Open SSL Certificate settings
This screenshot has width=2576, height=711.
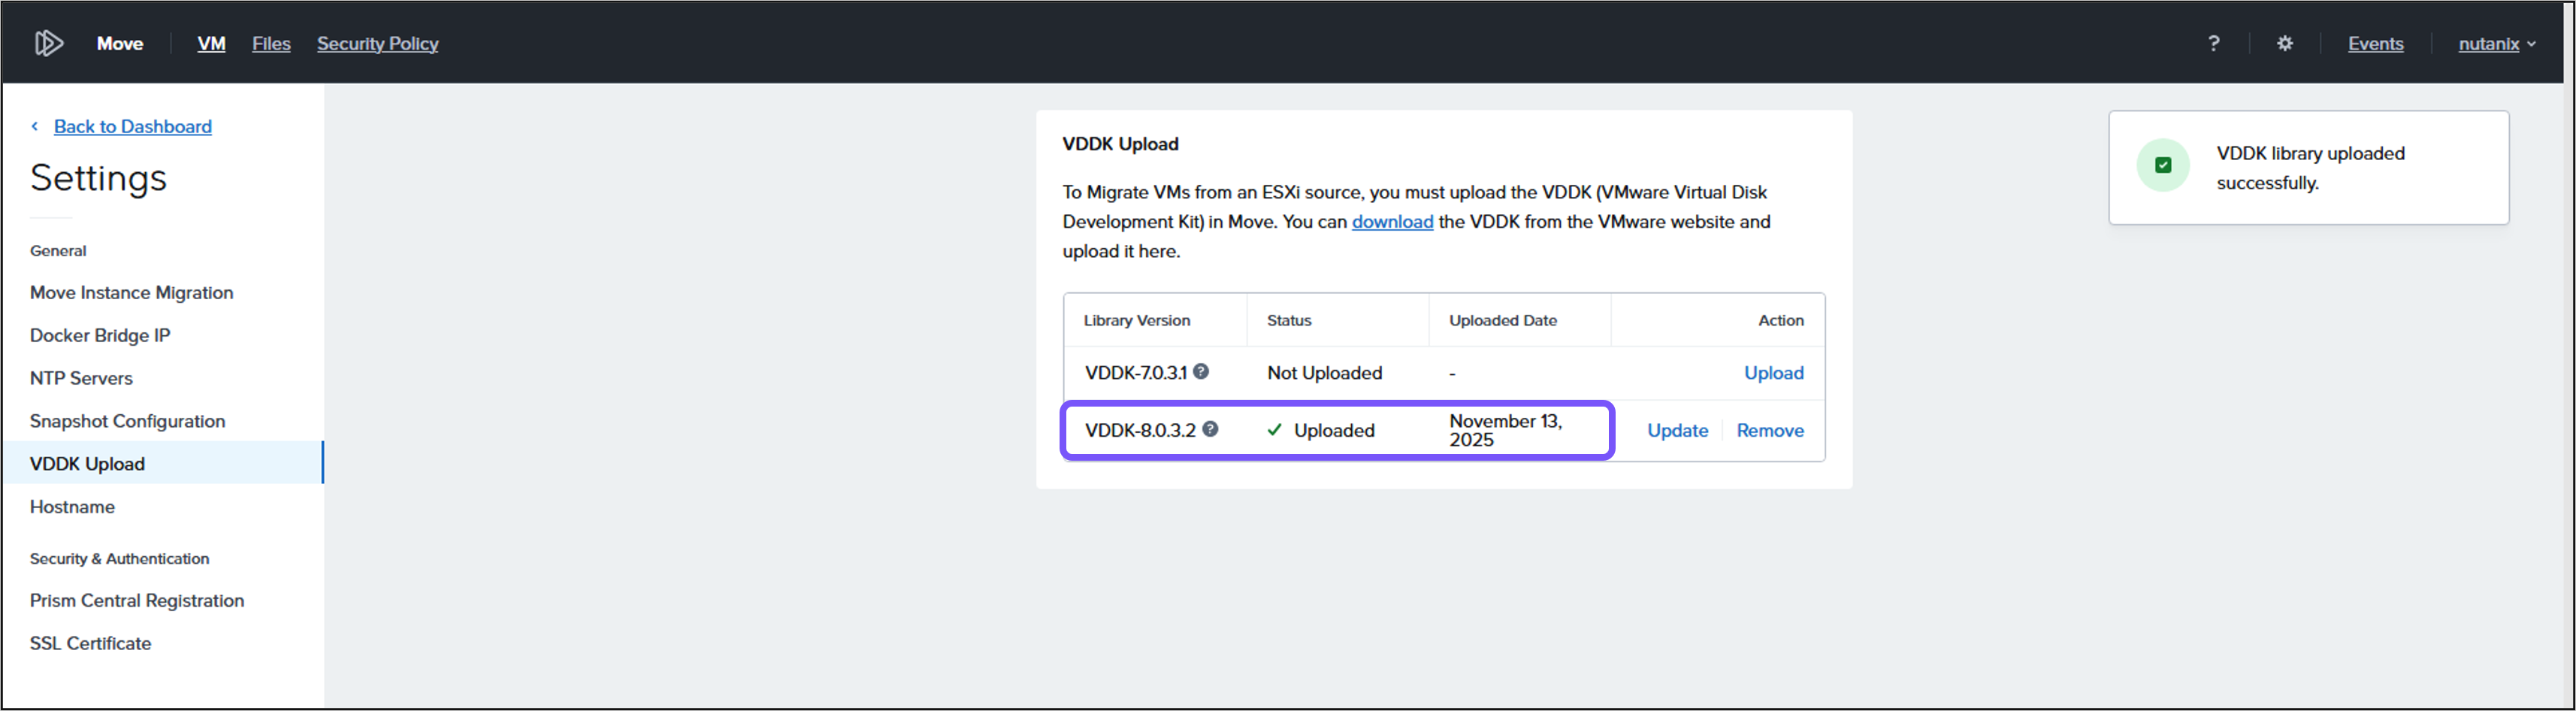click(x=90, y=642)
